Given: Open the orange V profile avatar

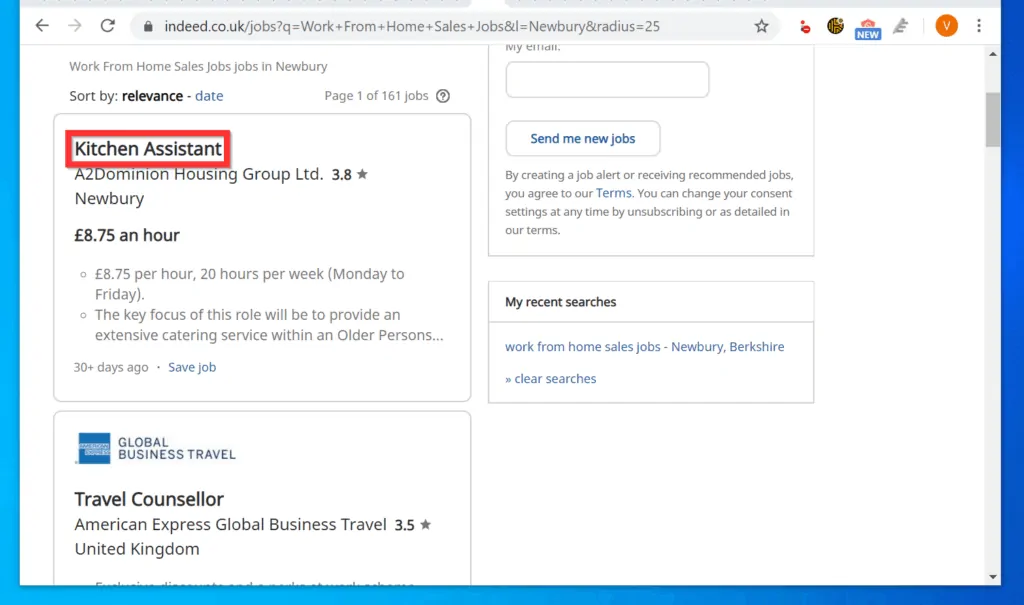Looking at the screenshot, I should 946,26.
